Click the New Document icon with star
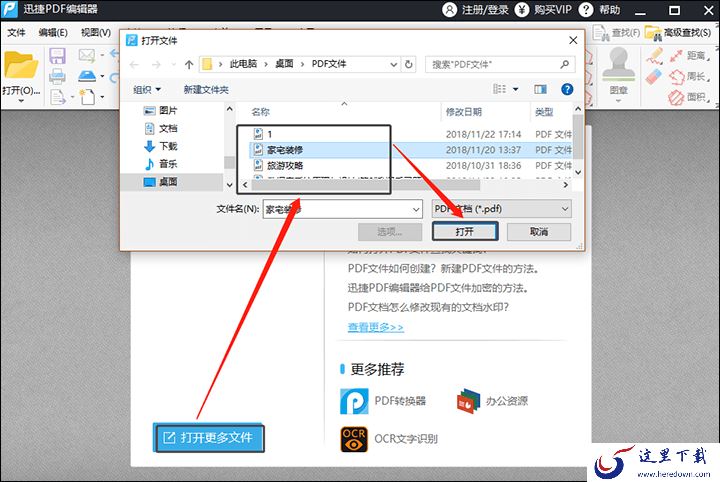Viewport: 720px width, 482px height. click(x=87, y=96)
